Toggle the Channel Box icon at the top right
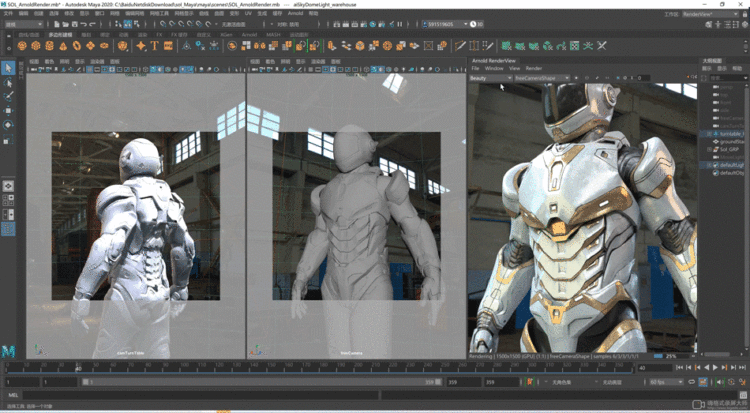The height and width of the screenshot is (413, 750). coord(746,24)
